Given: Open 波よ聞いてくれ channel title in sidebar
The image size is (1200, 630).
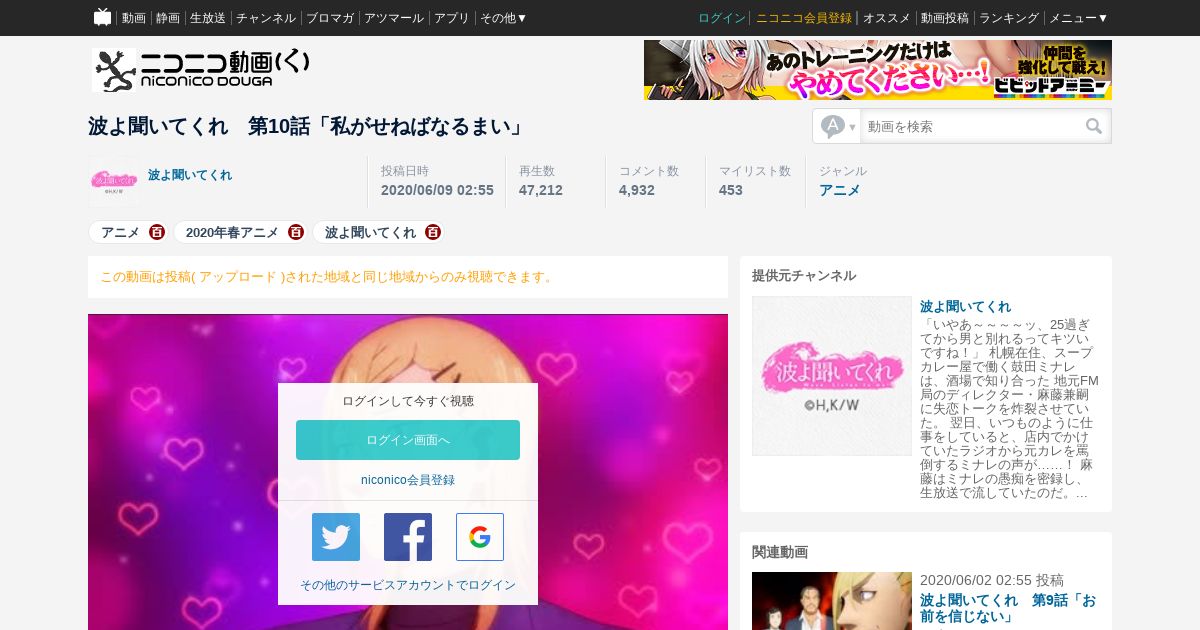Looking at the screenshot, I should (965, 306).
